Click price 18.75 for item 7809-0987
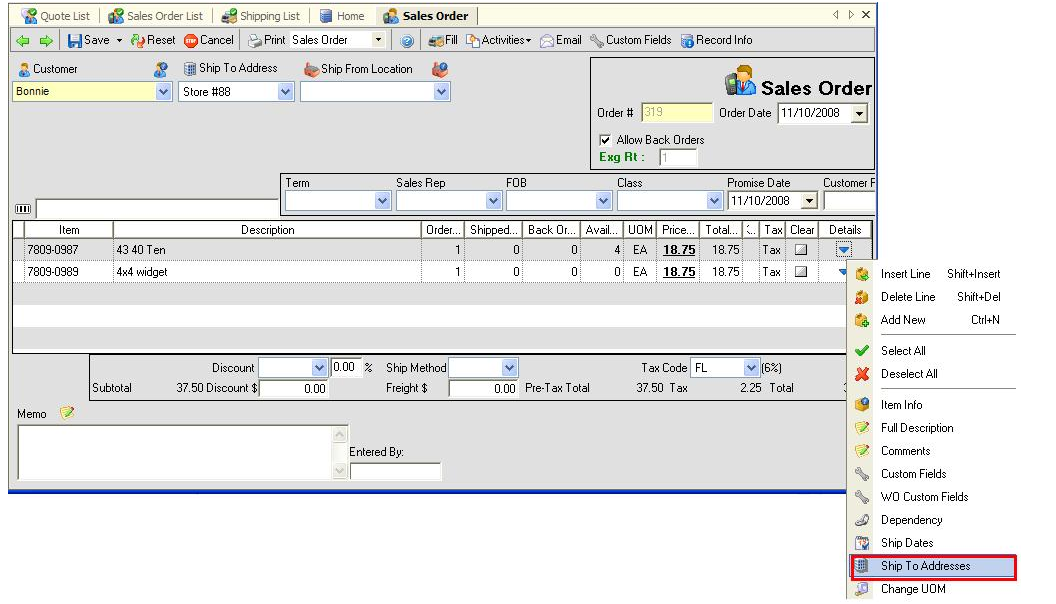 [x=679, y=250]
